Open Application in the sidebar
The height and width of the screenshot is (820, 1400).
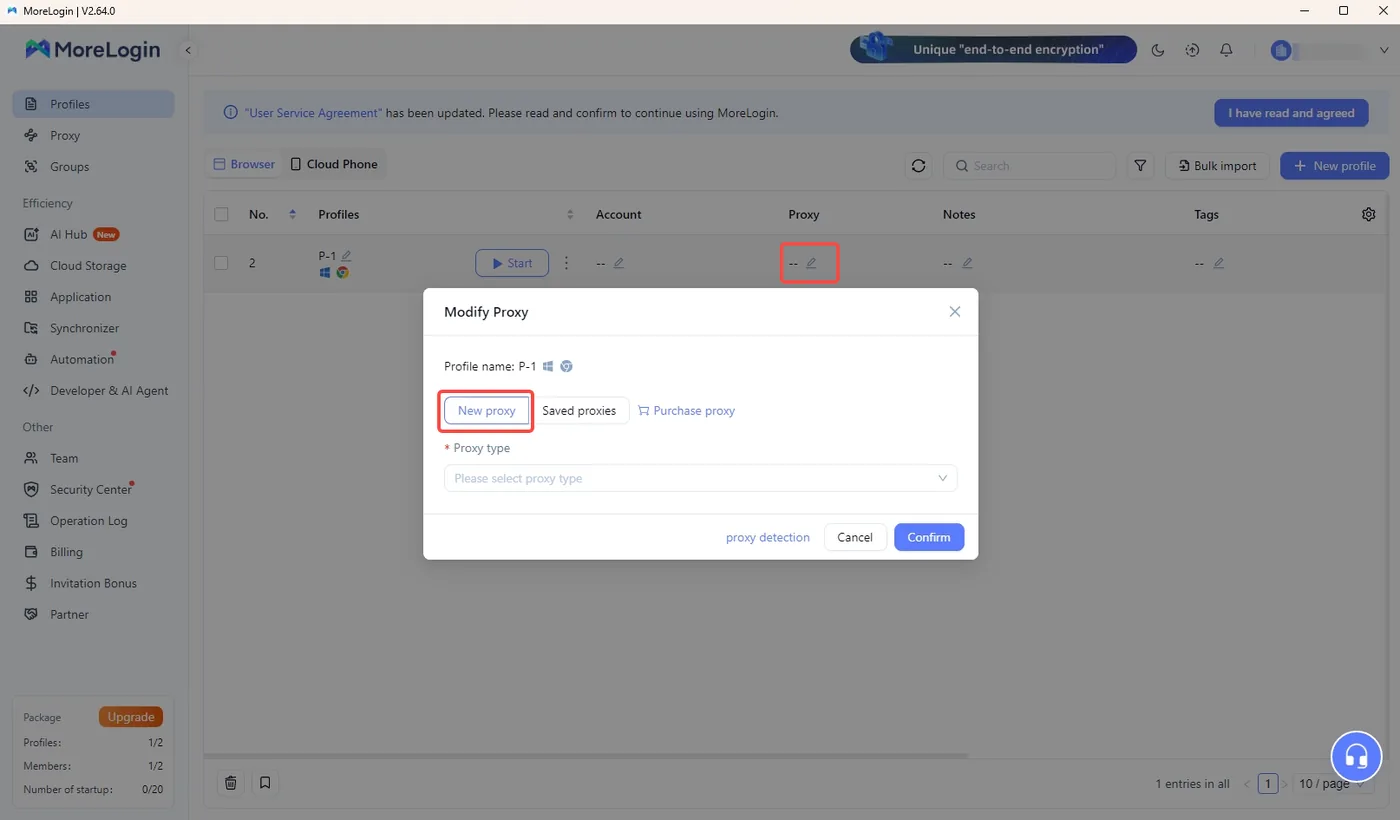tap(93, 297)
